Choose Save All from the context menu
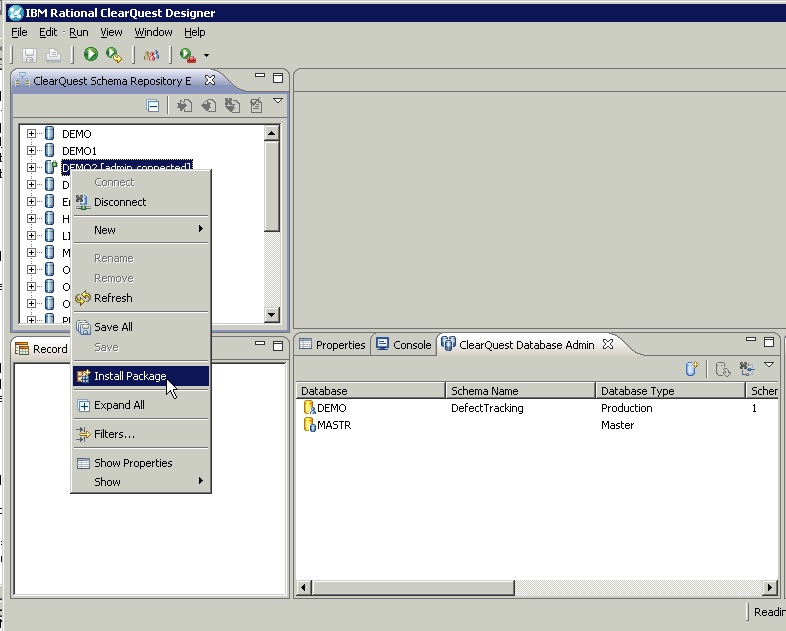 pos(141,327)
